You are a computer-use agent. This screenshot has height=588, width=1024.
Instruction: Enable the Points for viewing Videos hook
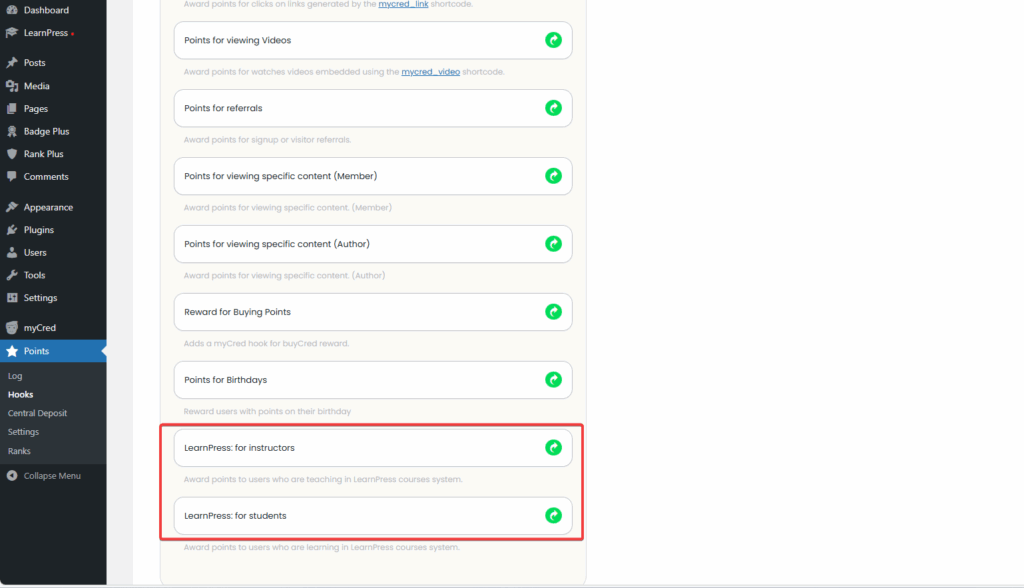pyautogui.click(x=553, y=40)
